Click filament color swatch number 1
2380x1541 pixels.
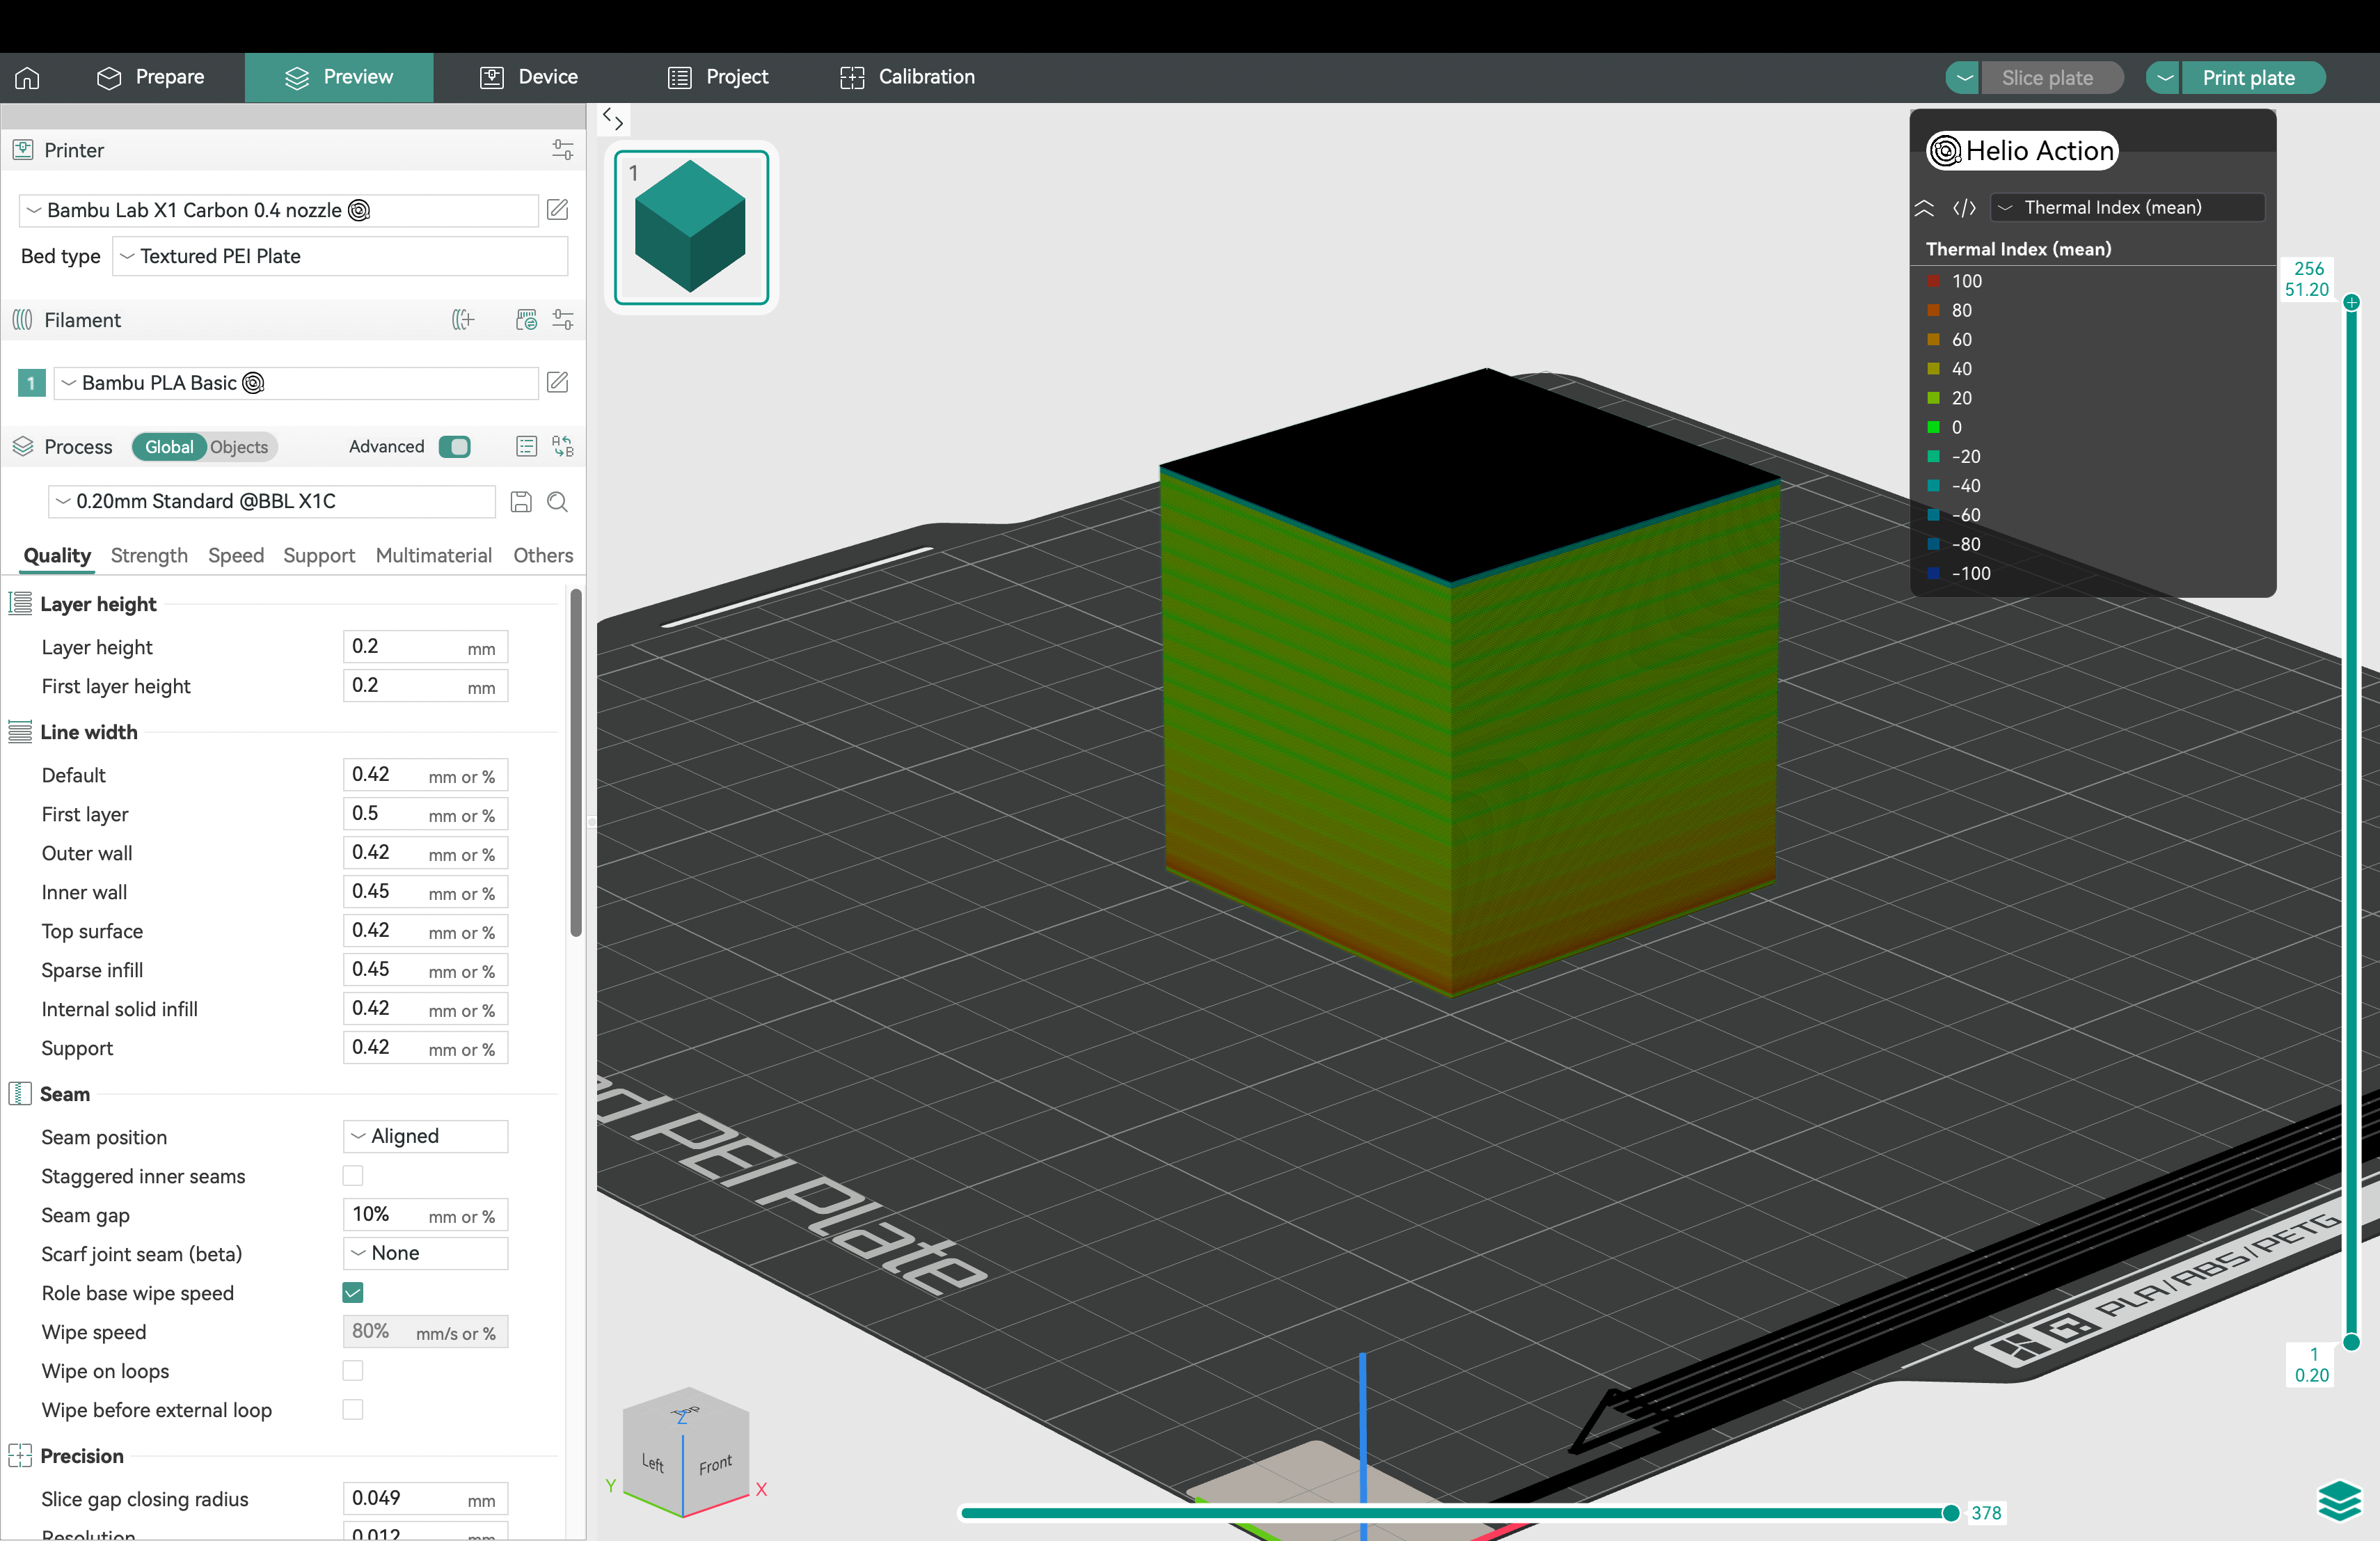click(31, 383)
